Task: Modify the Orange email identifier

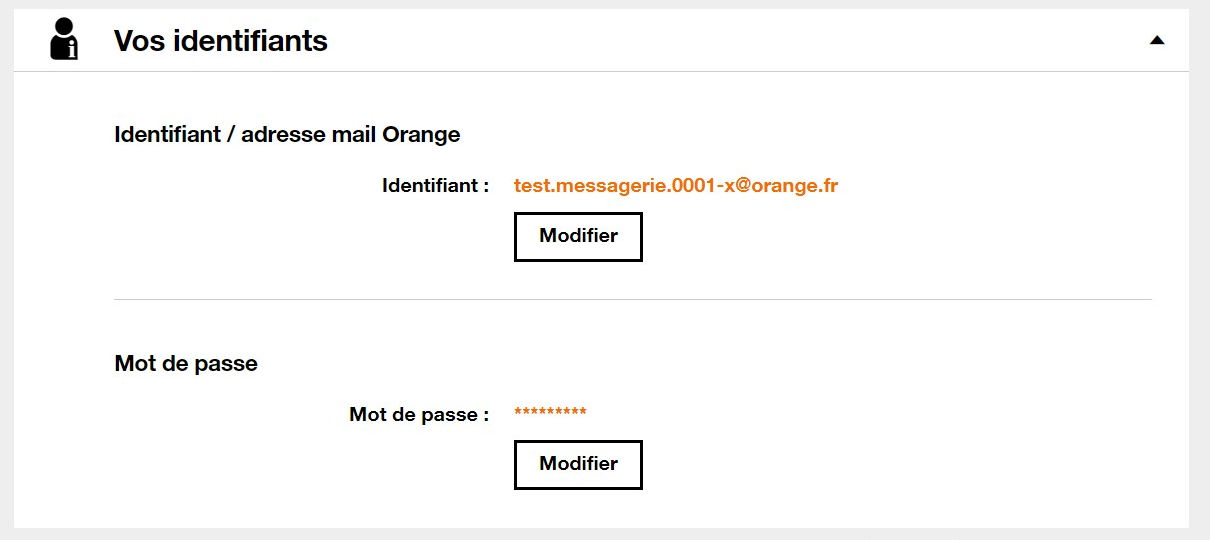Action: (x=578, y=237)
